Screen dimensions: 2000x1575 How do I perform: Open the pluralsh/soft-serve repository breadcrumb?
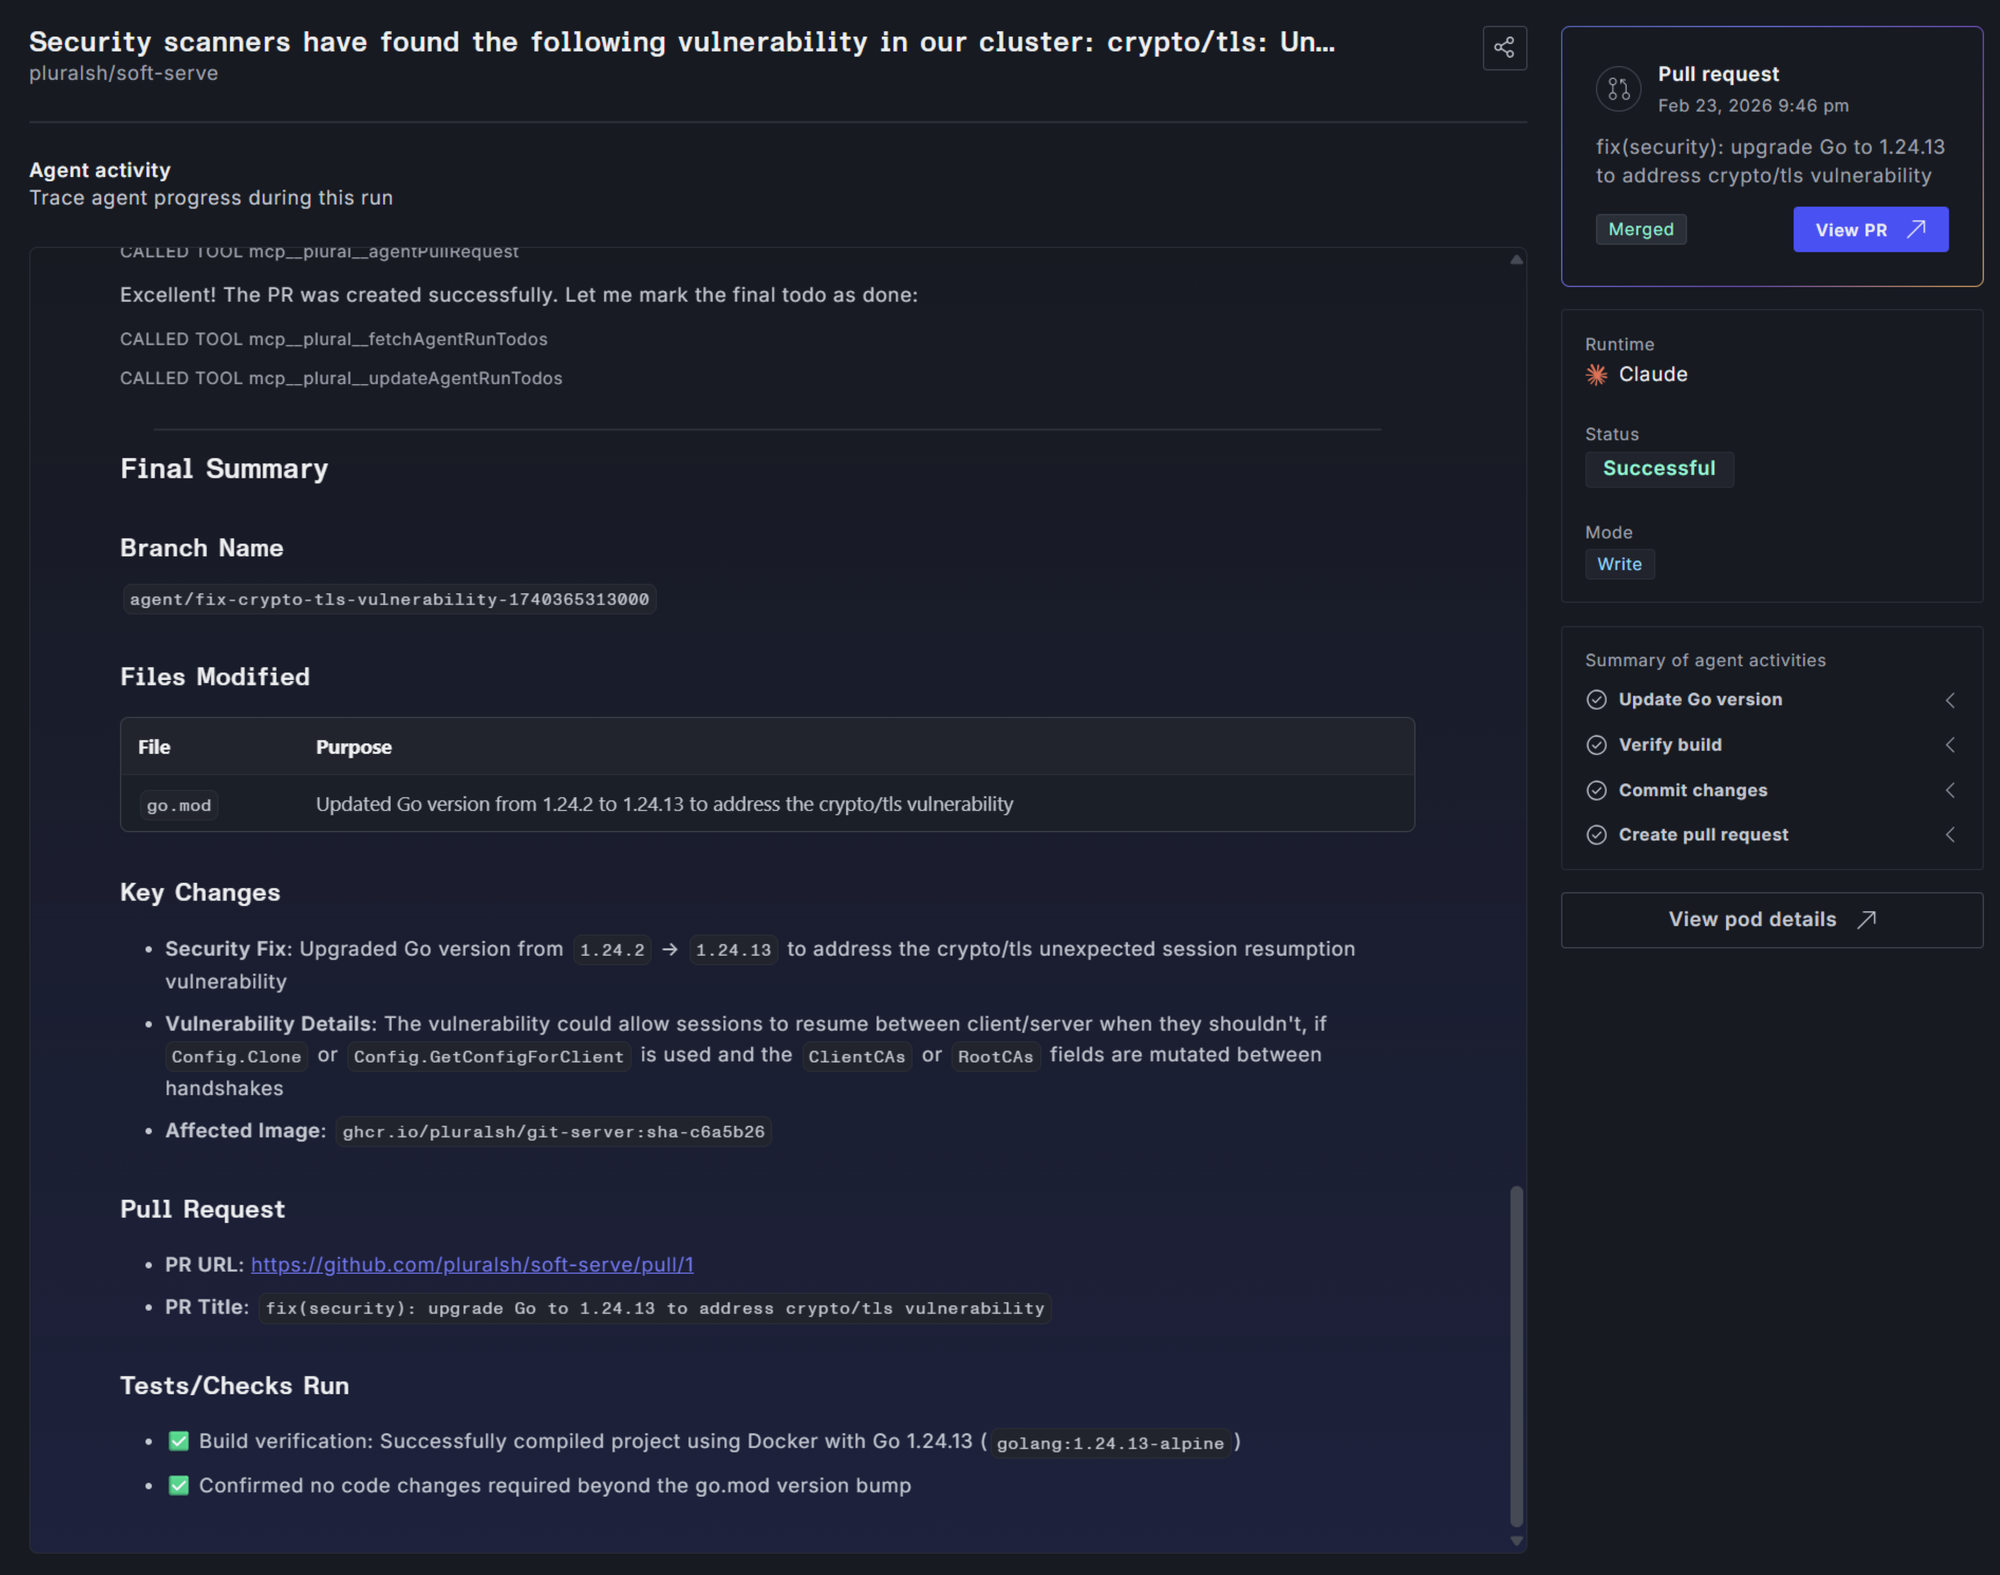point(123,73)
